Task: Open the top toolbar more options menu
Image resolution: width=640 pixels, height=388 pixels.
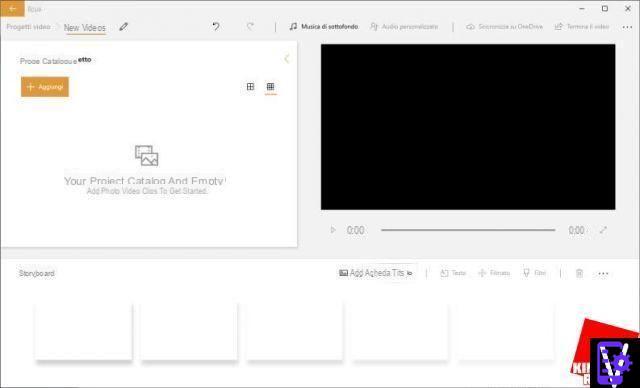Action: 627,27
